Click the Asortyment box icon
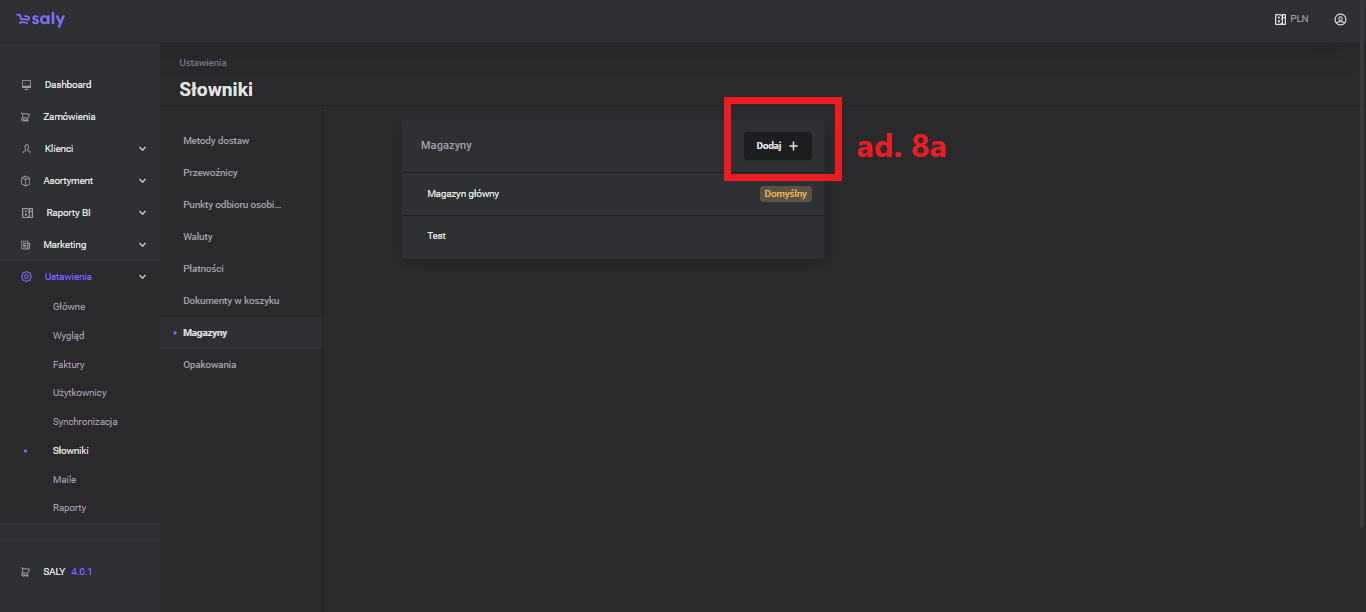1366x612 pixels. click(26, 181)
